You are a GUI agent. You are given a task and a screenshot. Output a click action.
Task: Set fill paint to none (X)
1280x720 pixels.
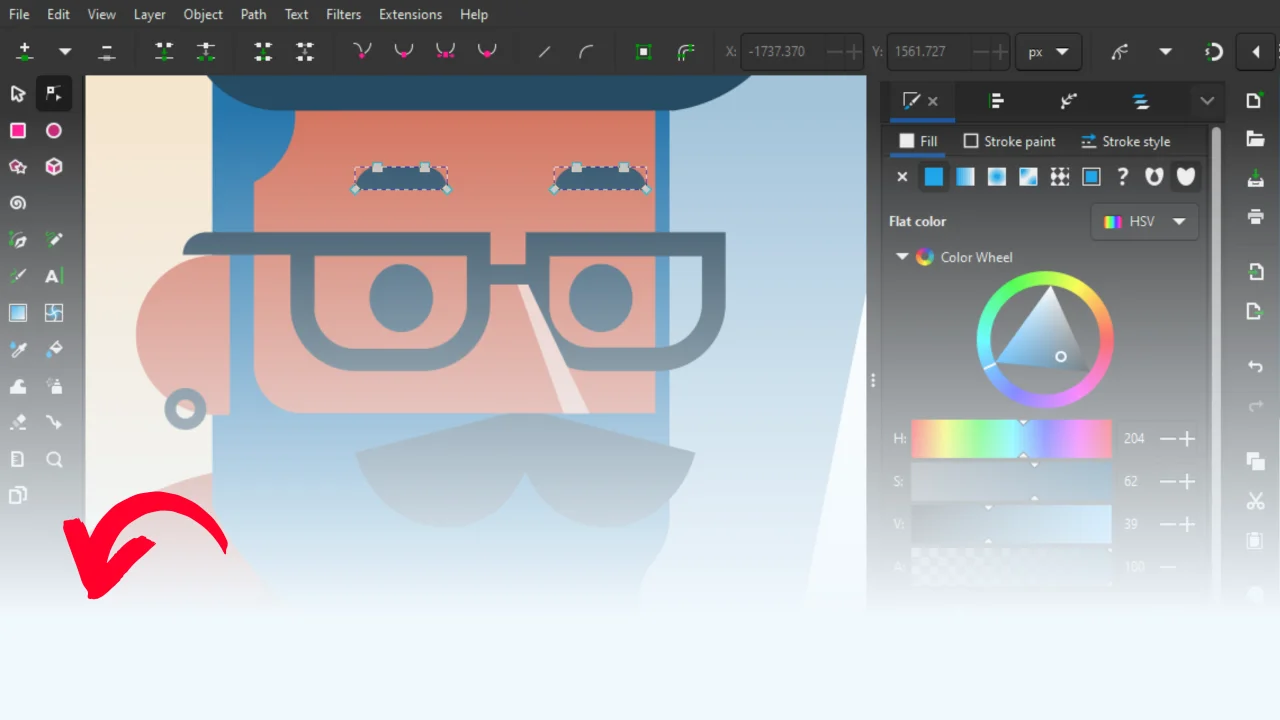[x=902, y=177]
